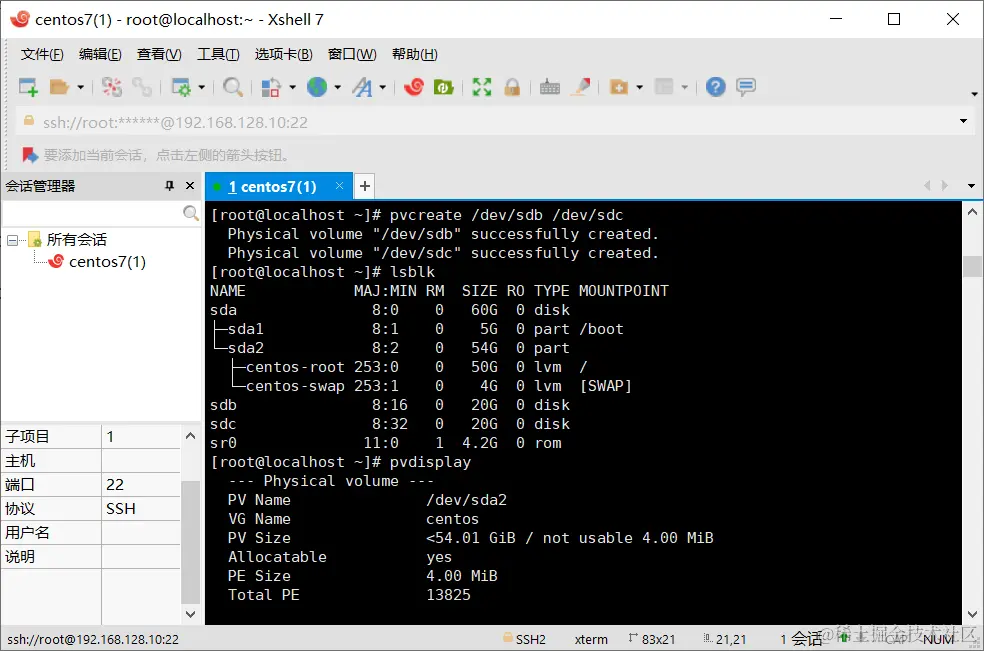Launch Xftp green toolbar icon
Screen dimensions: 984x651
[x=444, y=87]
